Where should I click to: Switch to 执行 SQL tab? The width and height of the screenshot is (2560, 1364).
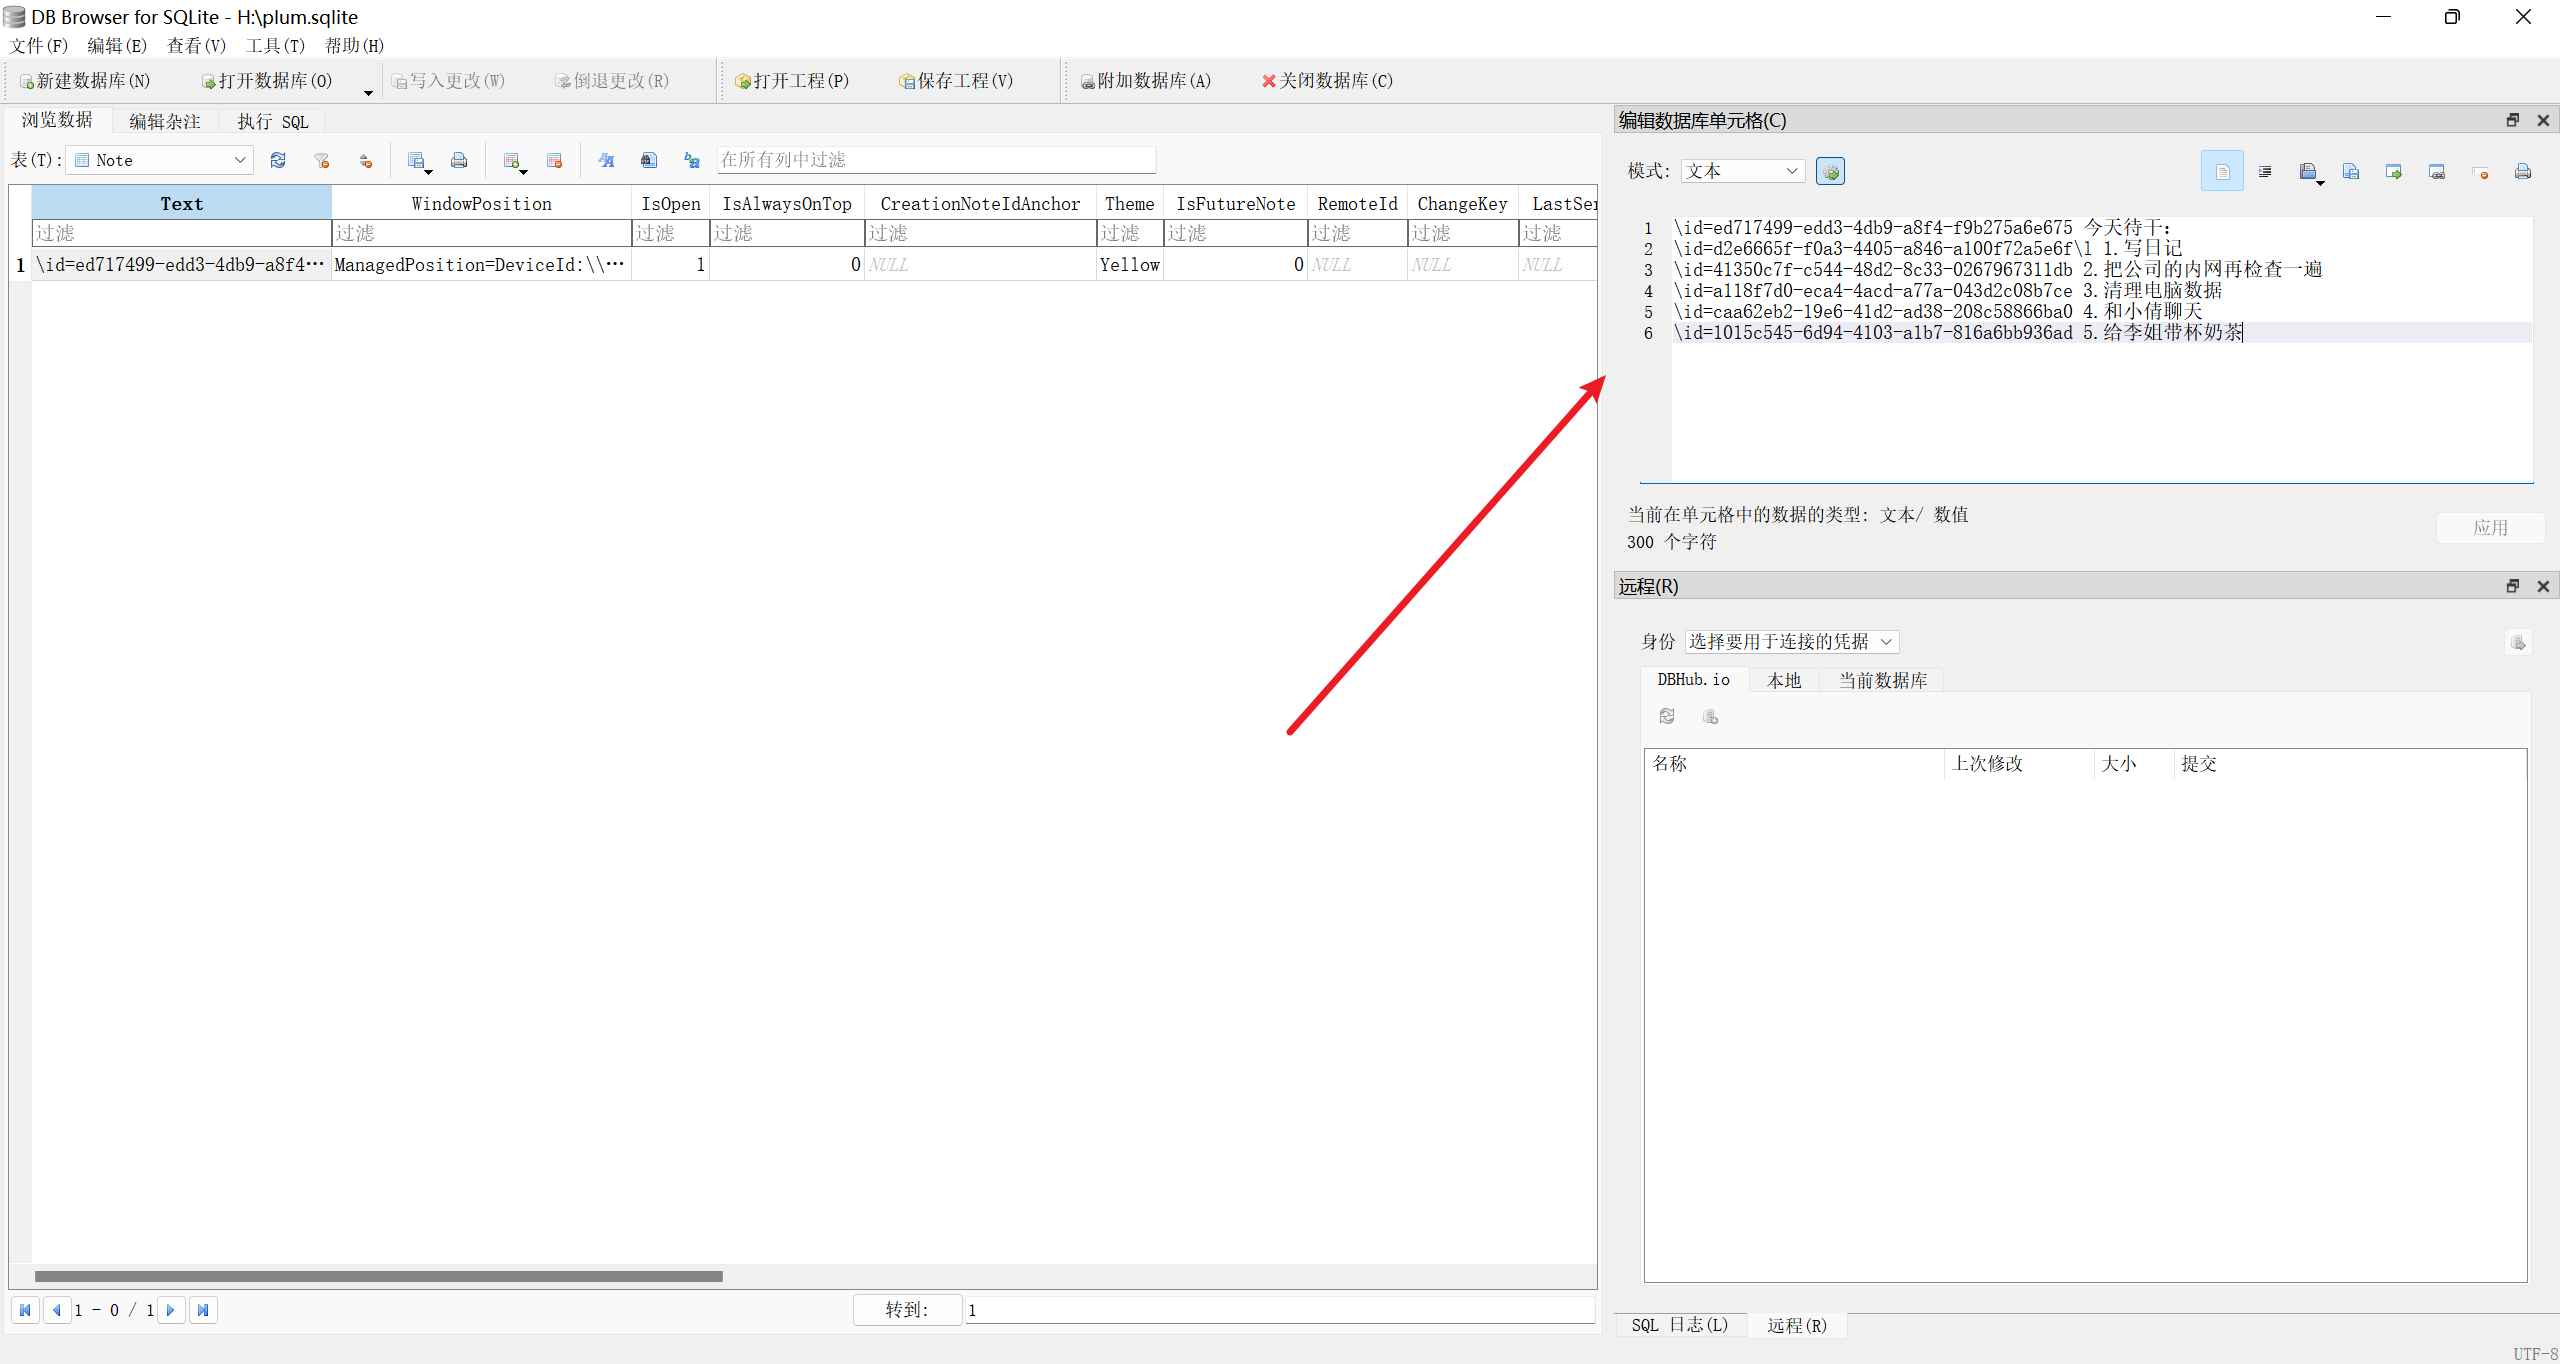pos(272,122)
